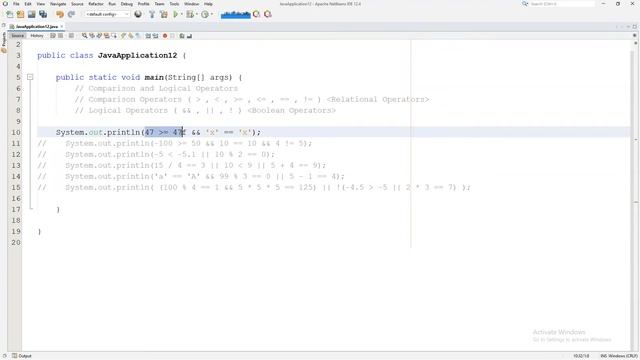Click the last profiler icon in main toolbar

pyautogui.click(x=268, y=14)
